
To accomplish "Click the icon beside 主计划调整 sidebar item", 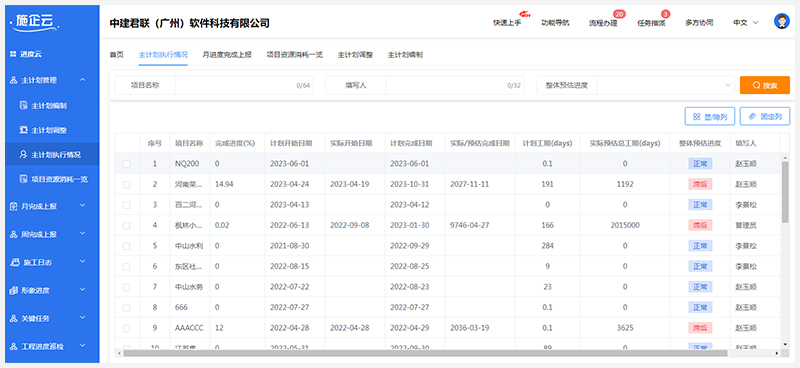I will pos(23,130).
